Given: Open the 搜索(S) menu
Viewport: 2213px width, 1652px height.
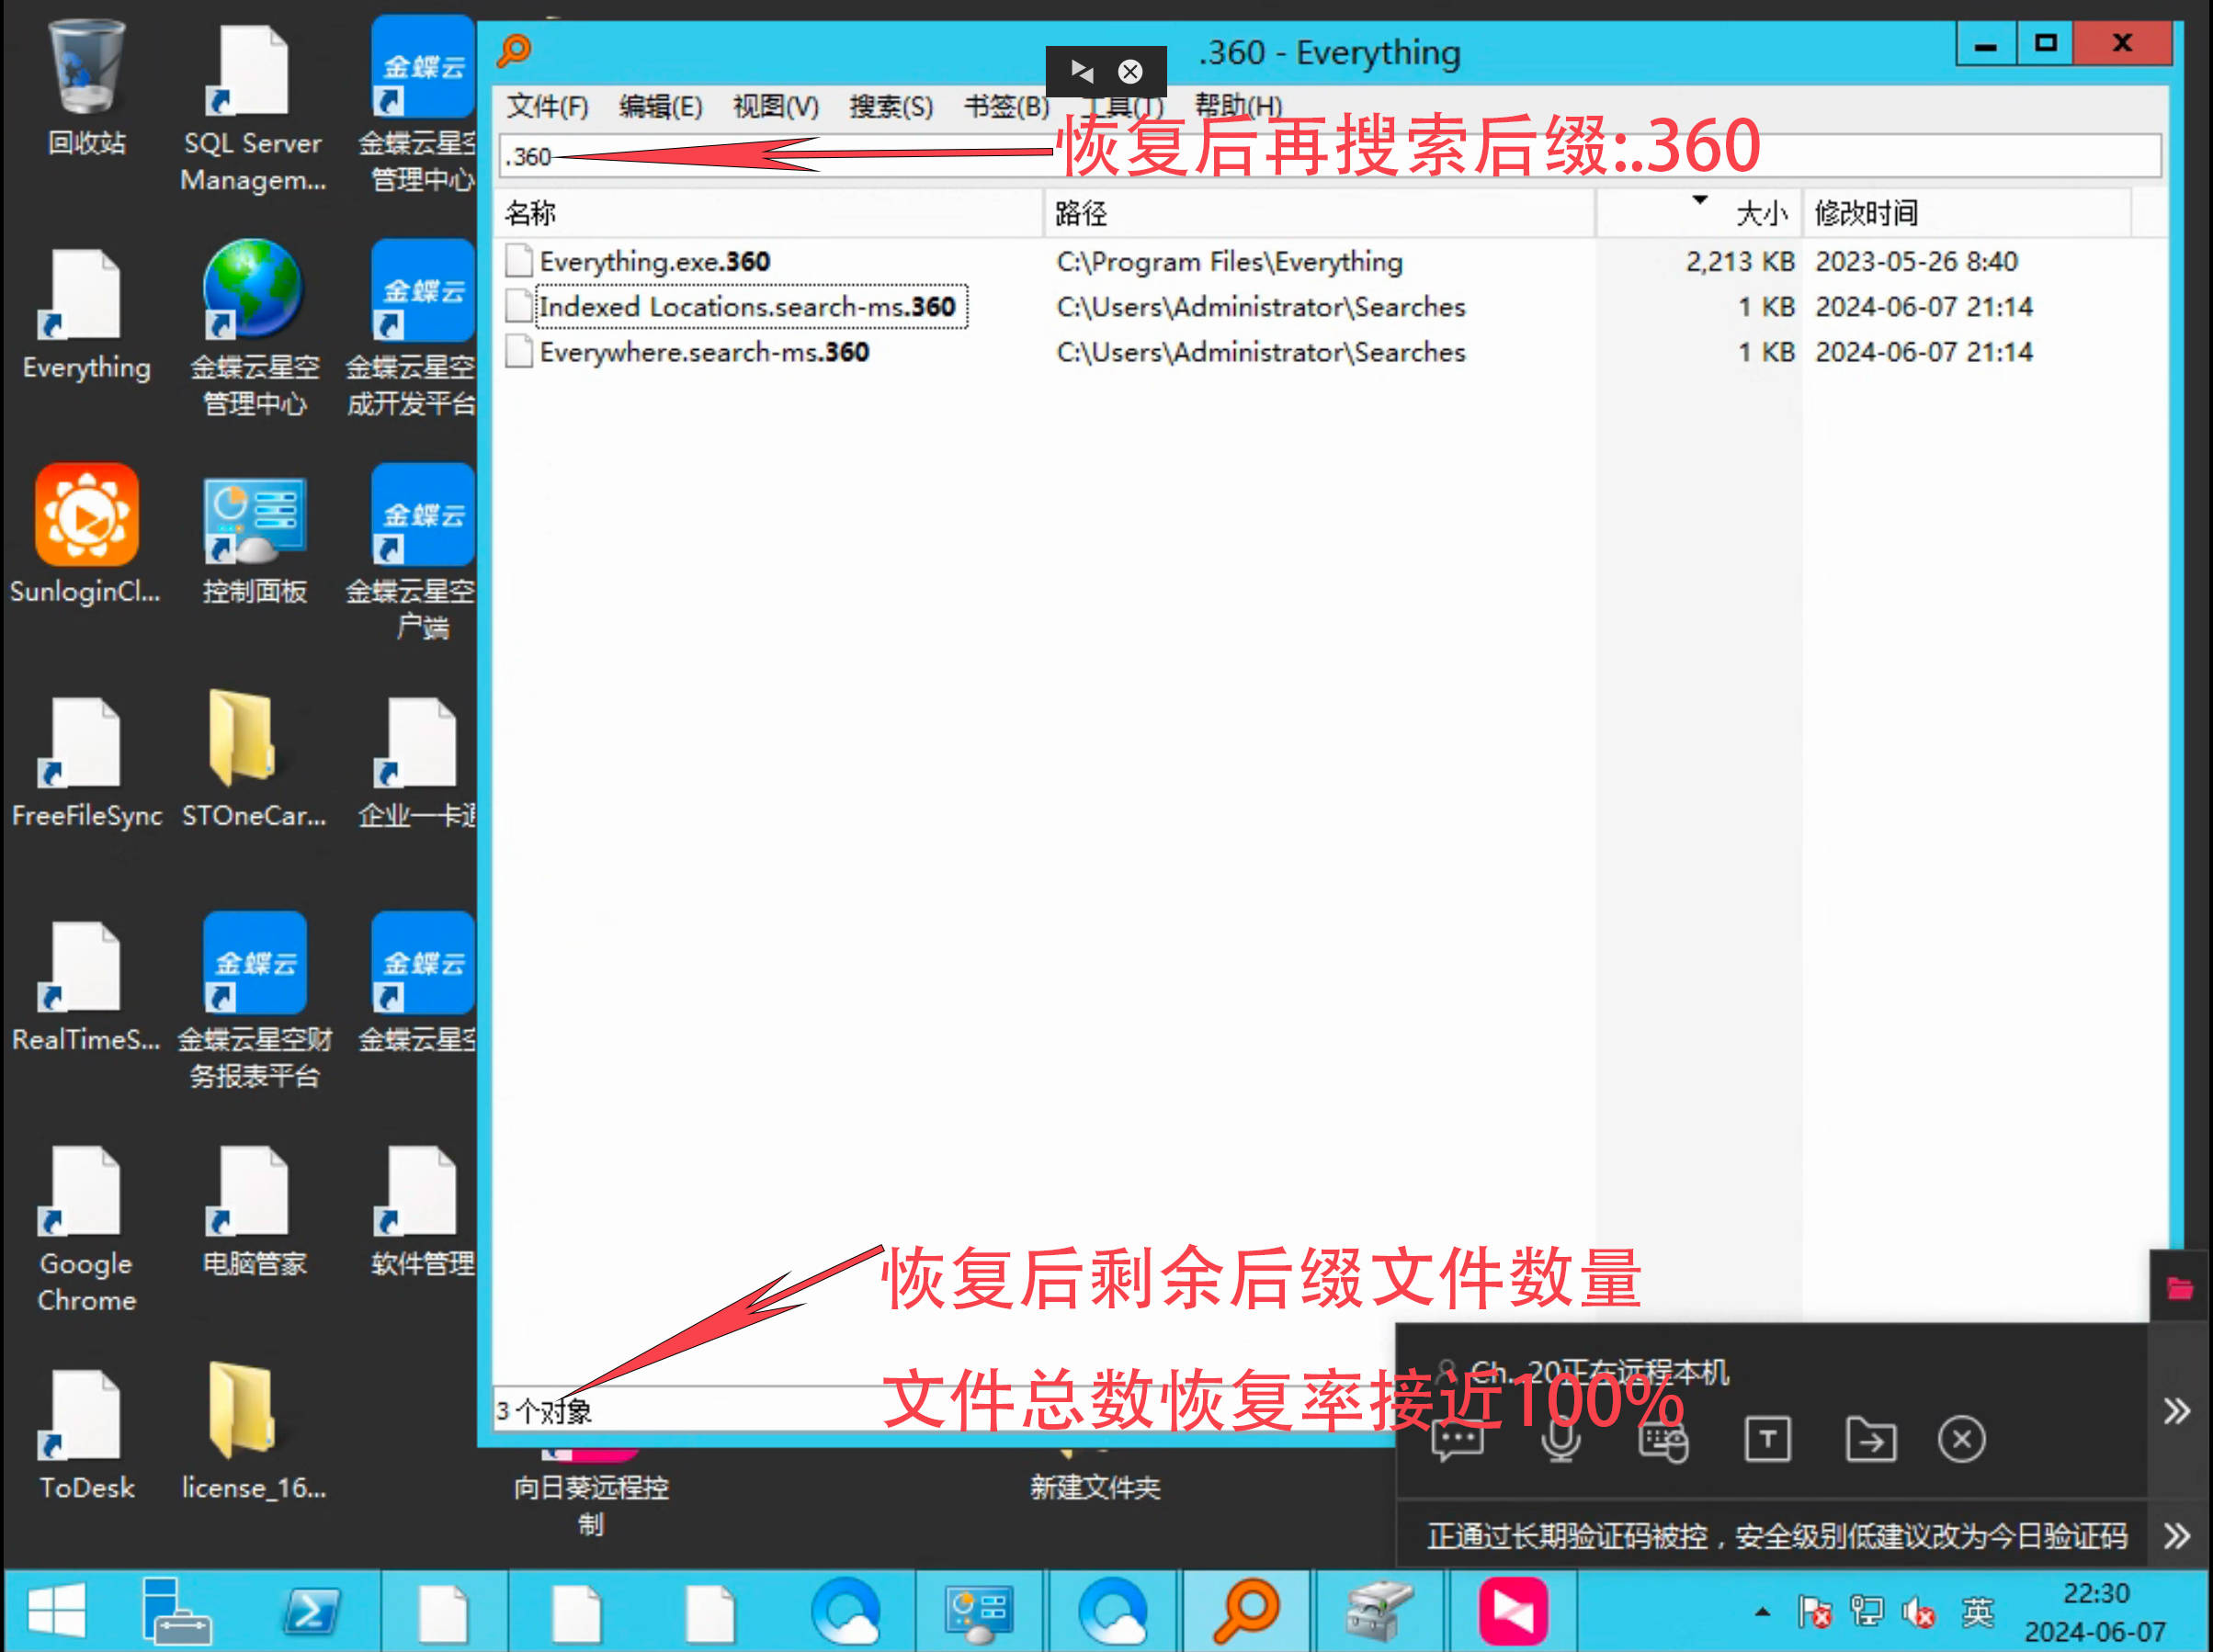Looking at the screenshot, I should pyautogui.click(x=891, y=106).
